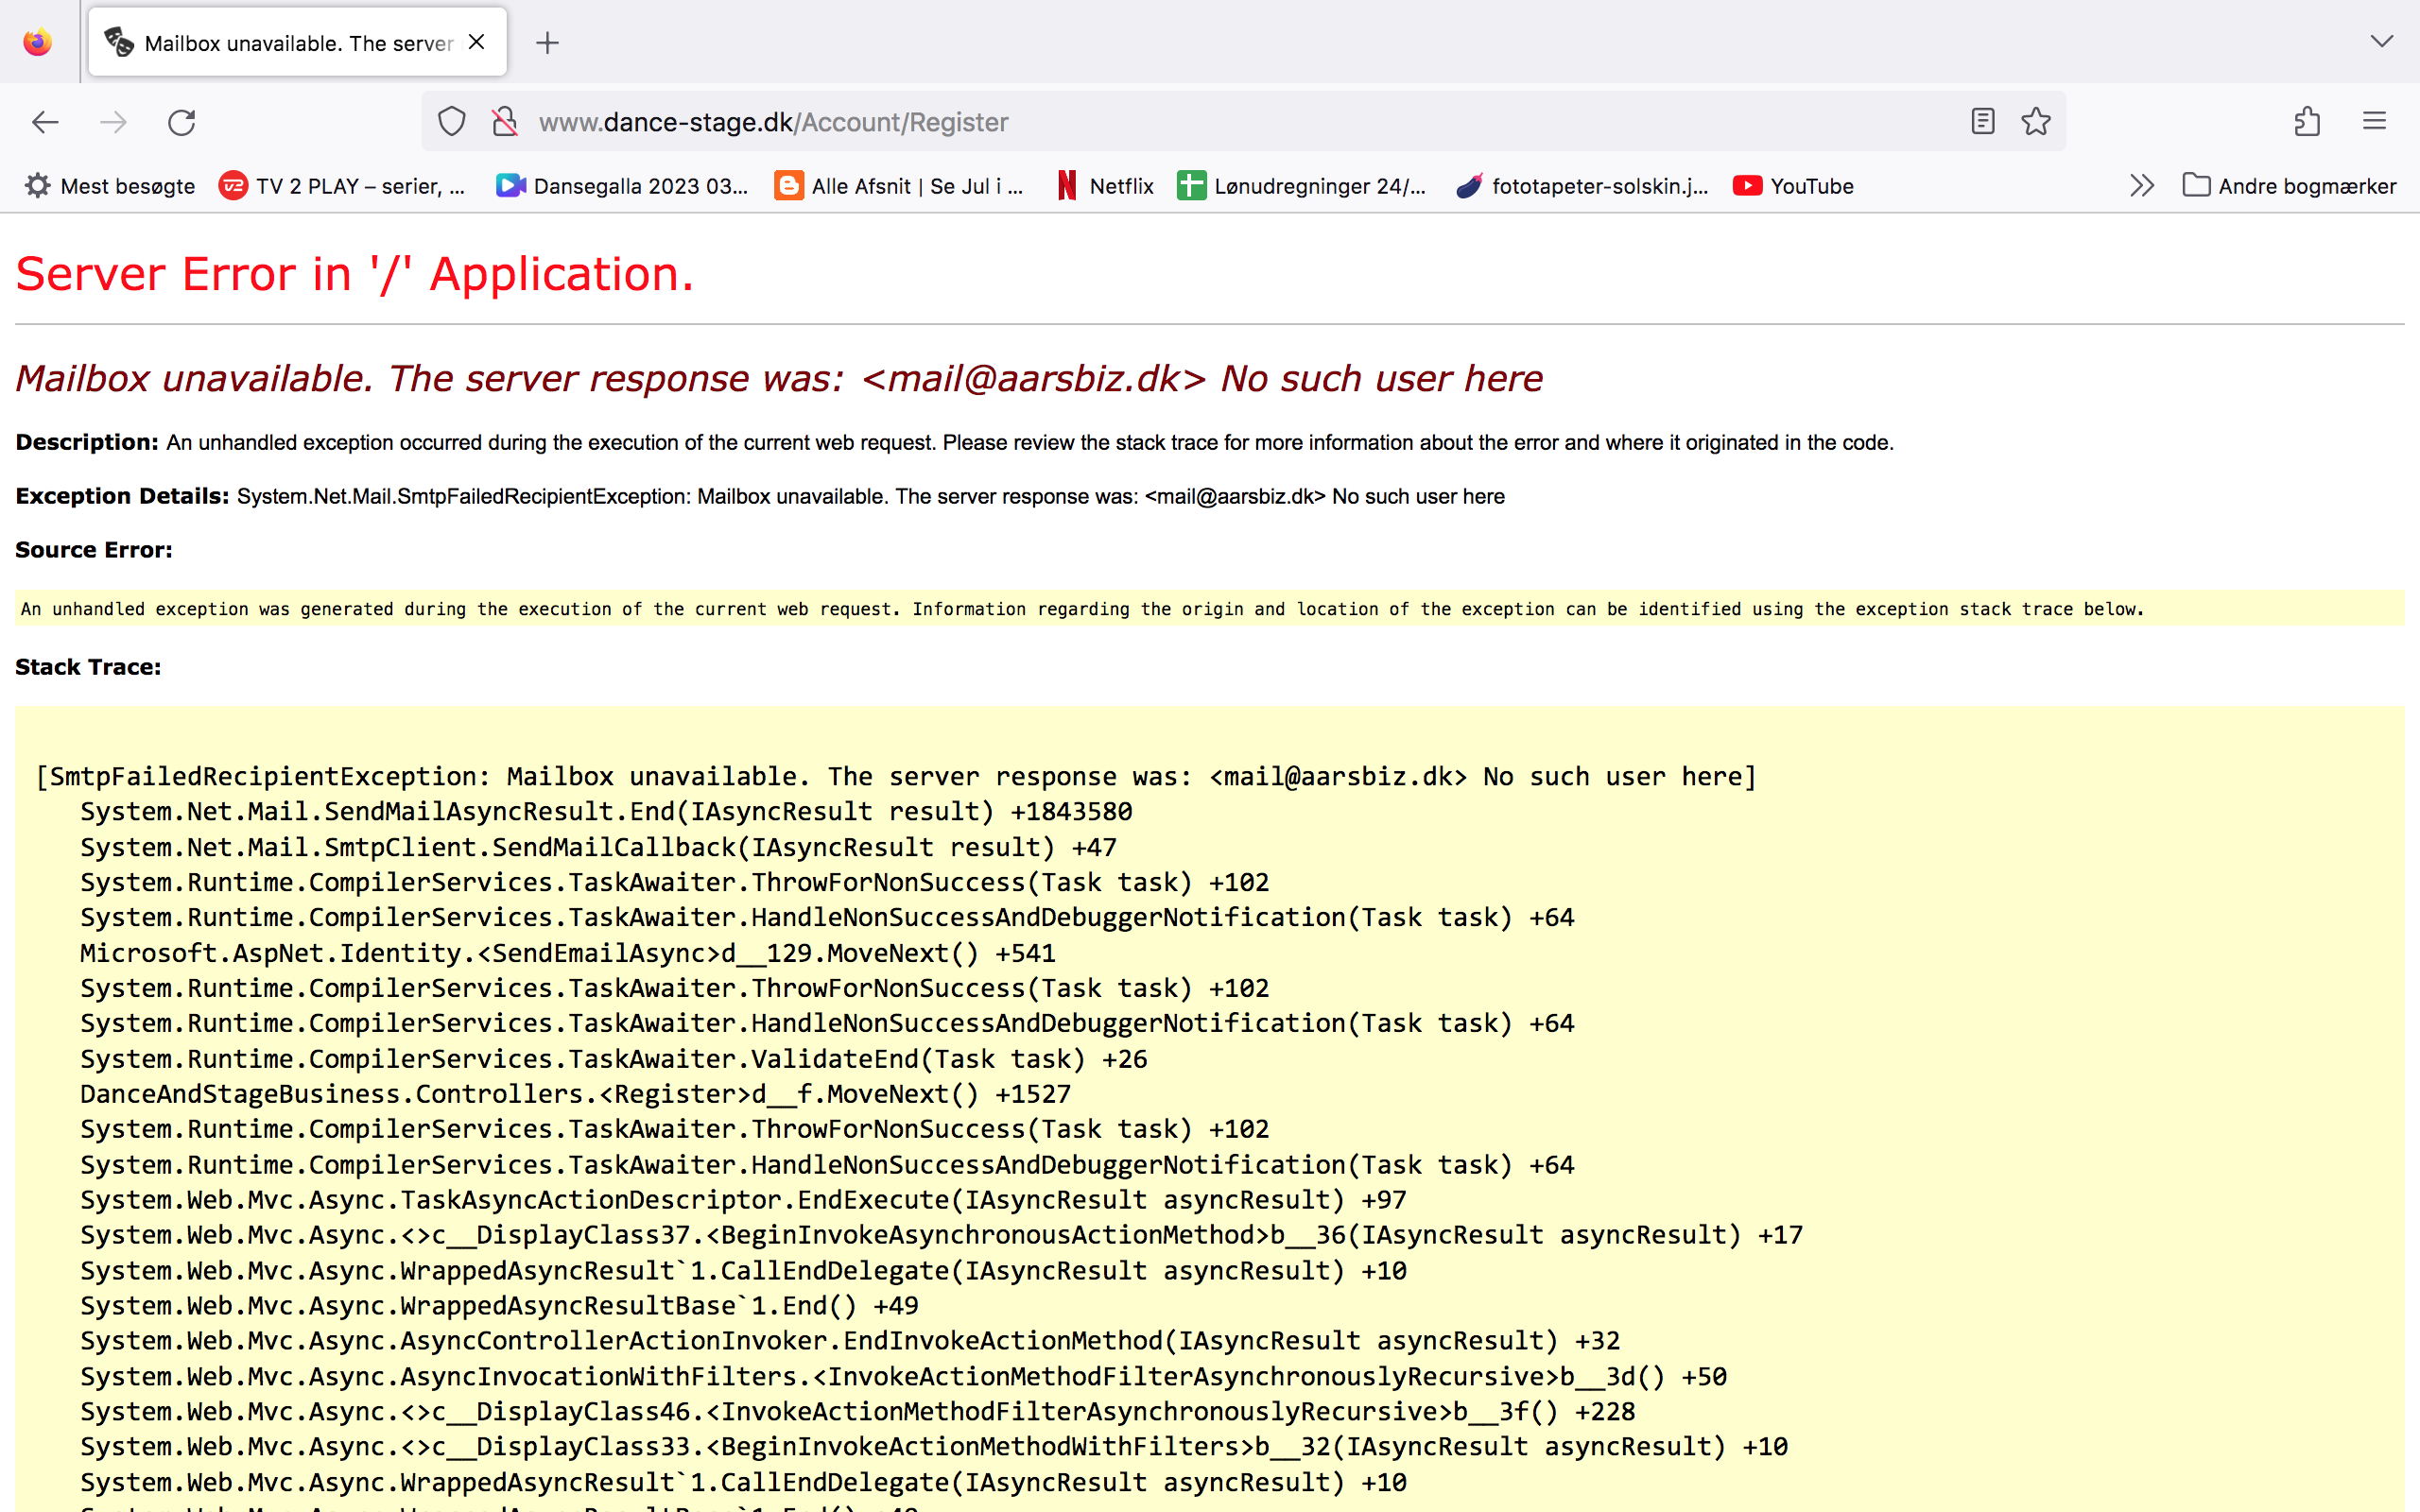
Task: Click the WrappedAsyncResultBase End +49 line
Action: (499, 1306)
